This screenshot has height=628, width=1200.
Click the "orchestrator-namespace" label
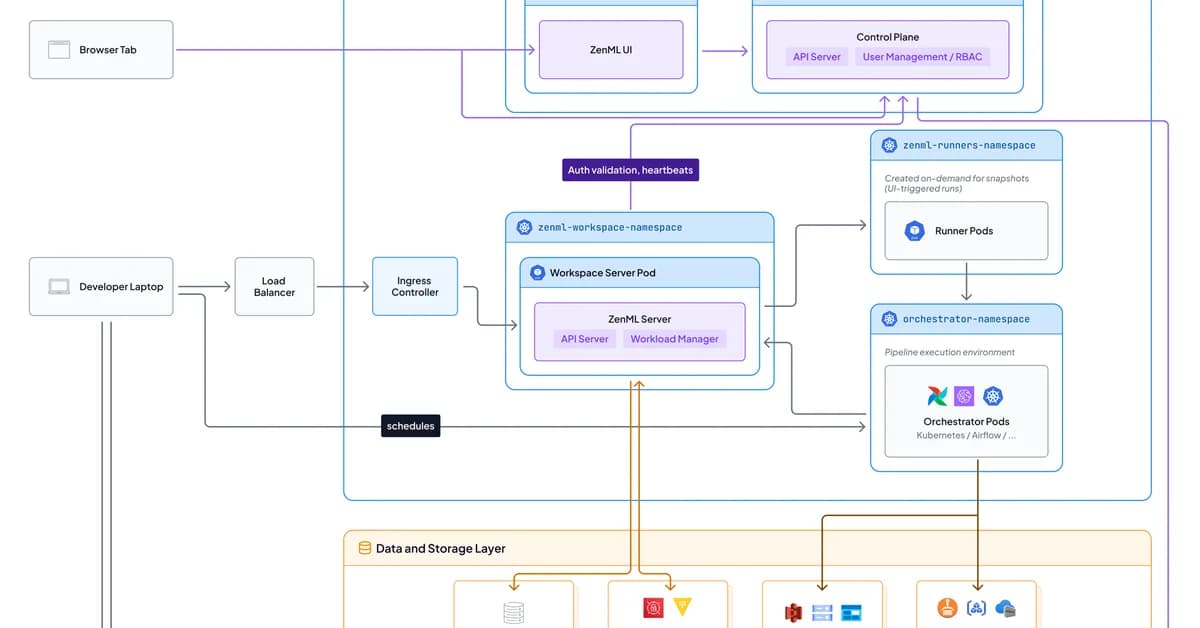tap(966, 319)
